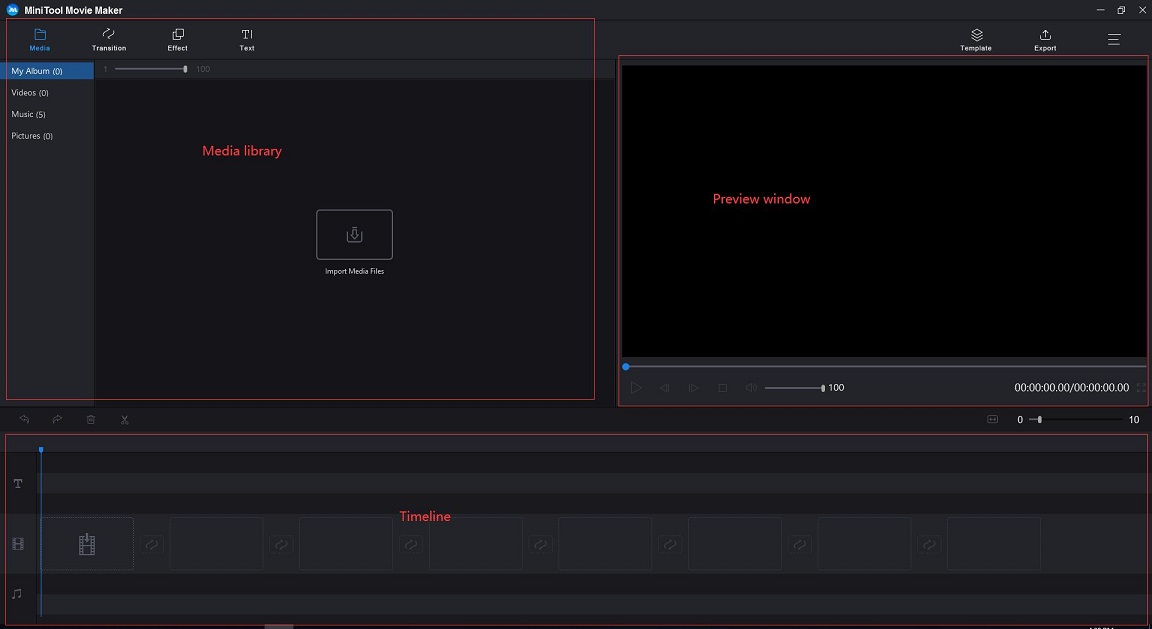The width and height of the screenshot is (1152, 629).
Task: Open the Text tab
Action: pos(246,39)
